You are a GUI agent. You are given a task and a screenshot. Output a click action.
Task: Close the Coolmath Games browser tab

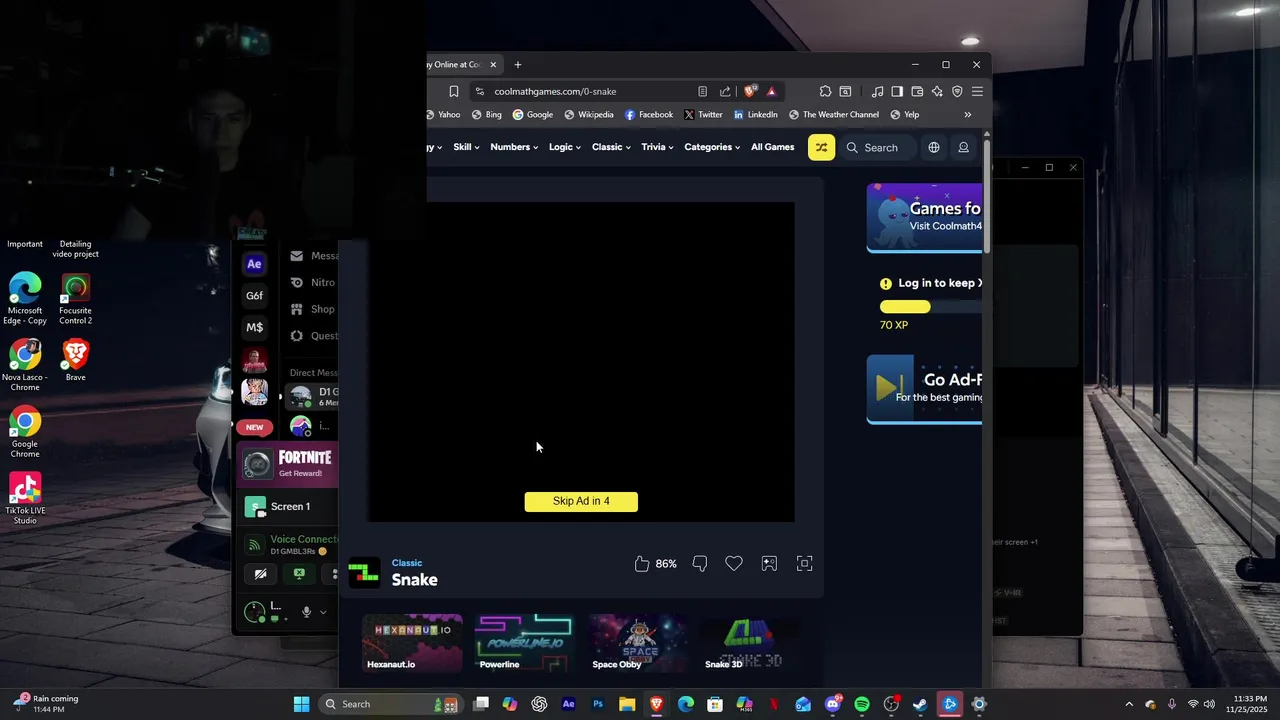(x=493, y=65)
